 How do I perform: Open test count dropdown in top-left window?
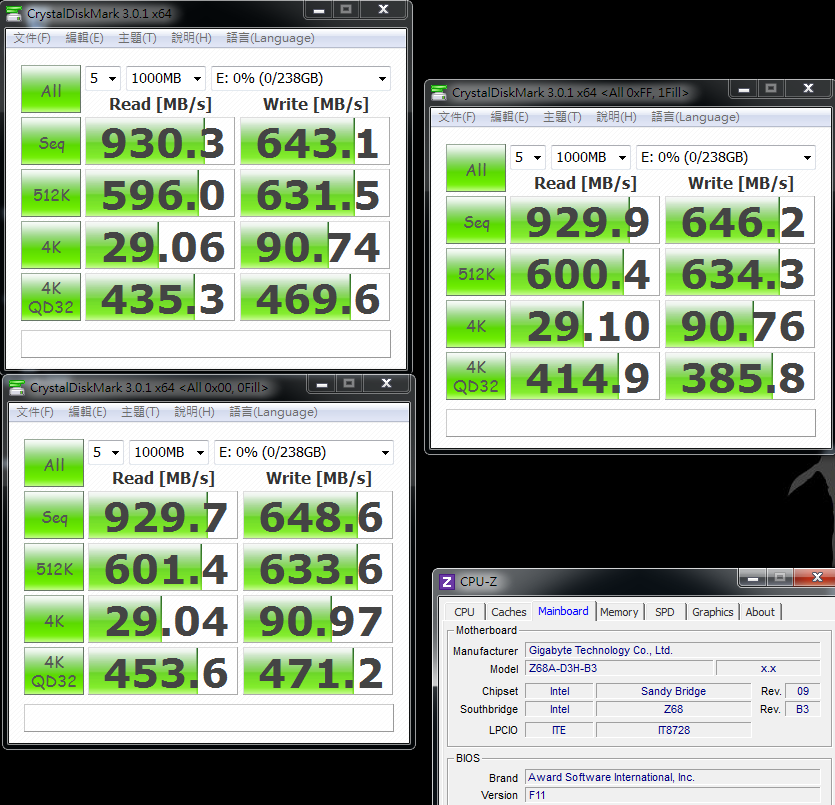[x=103, y=79]
